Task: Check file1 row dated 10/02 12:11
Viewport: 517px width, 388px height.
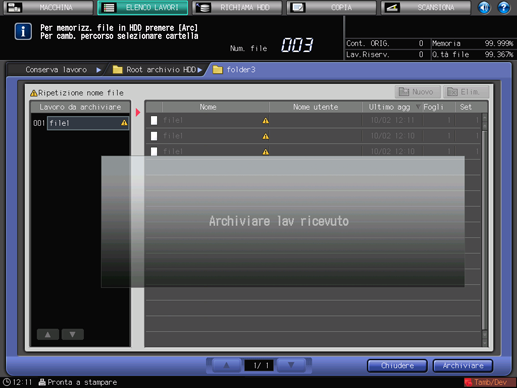Action: tap(313, 120)
